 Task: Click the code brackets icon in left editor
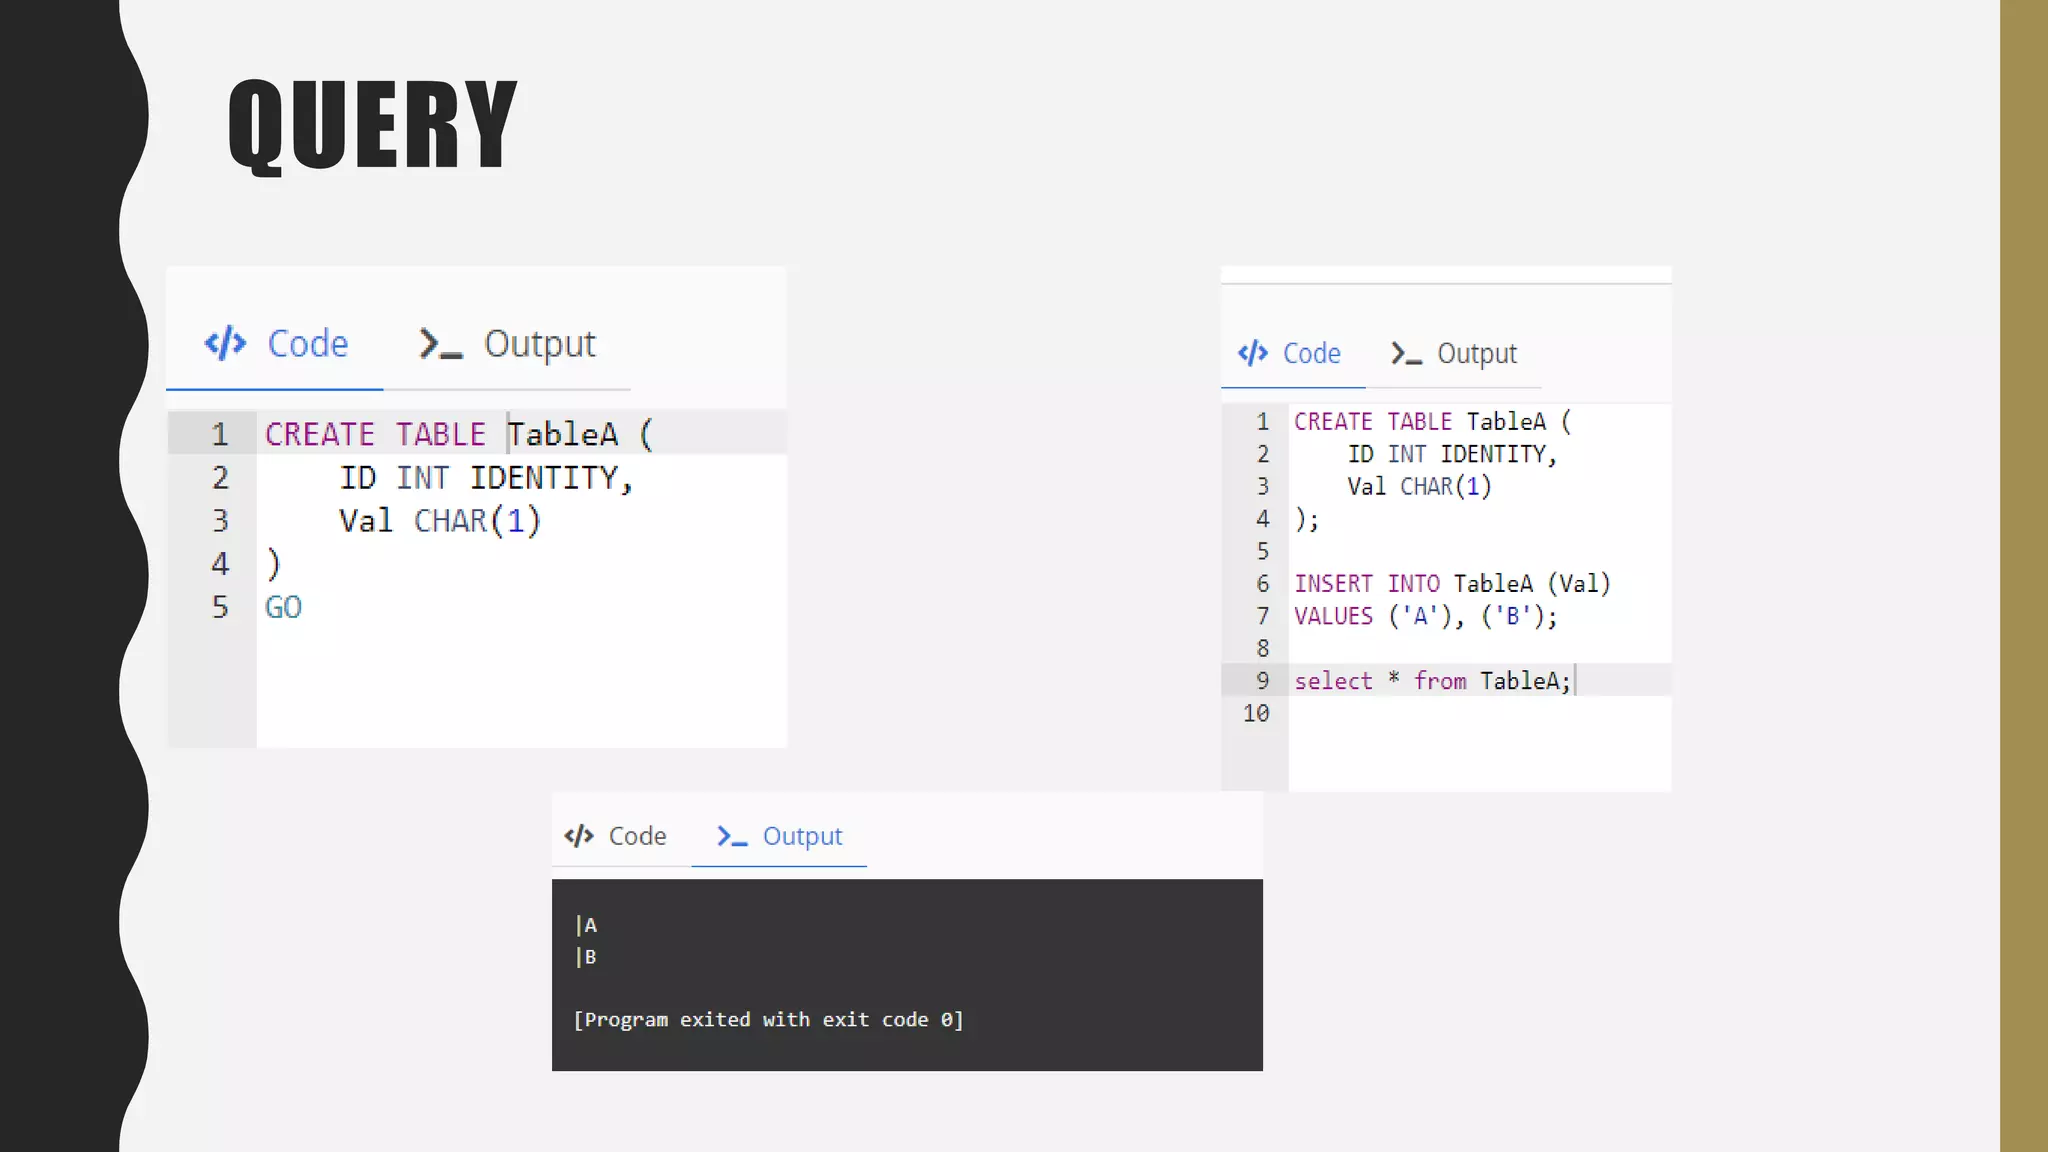point(225,343)
